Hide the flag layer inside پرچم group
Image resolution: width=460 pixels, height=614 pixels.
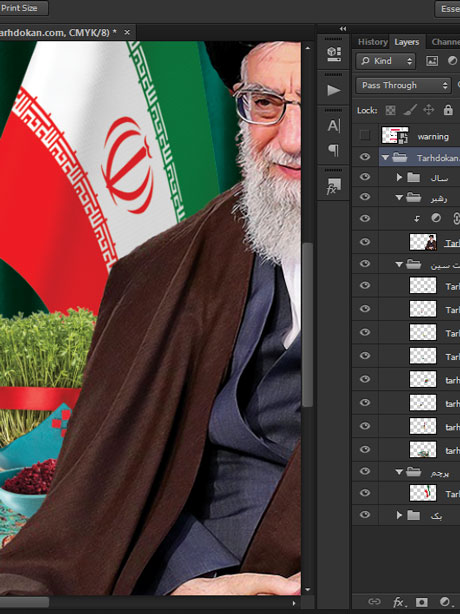pyautogui.click(x=365, y=493)
